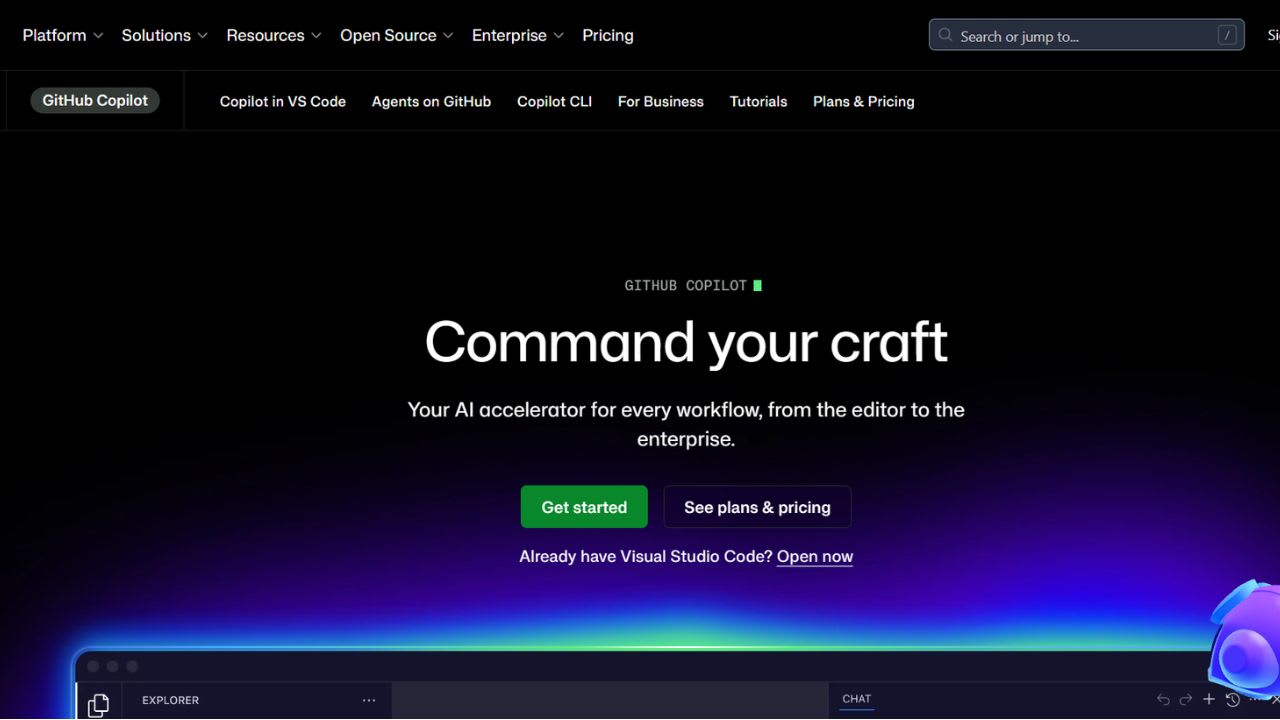The height and width of the screenshot is (720, 1280).
Task: Click the EXPLORER panel heading
Action: (x=171, y=700)
